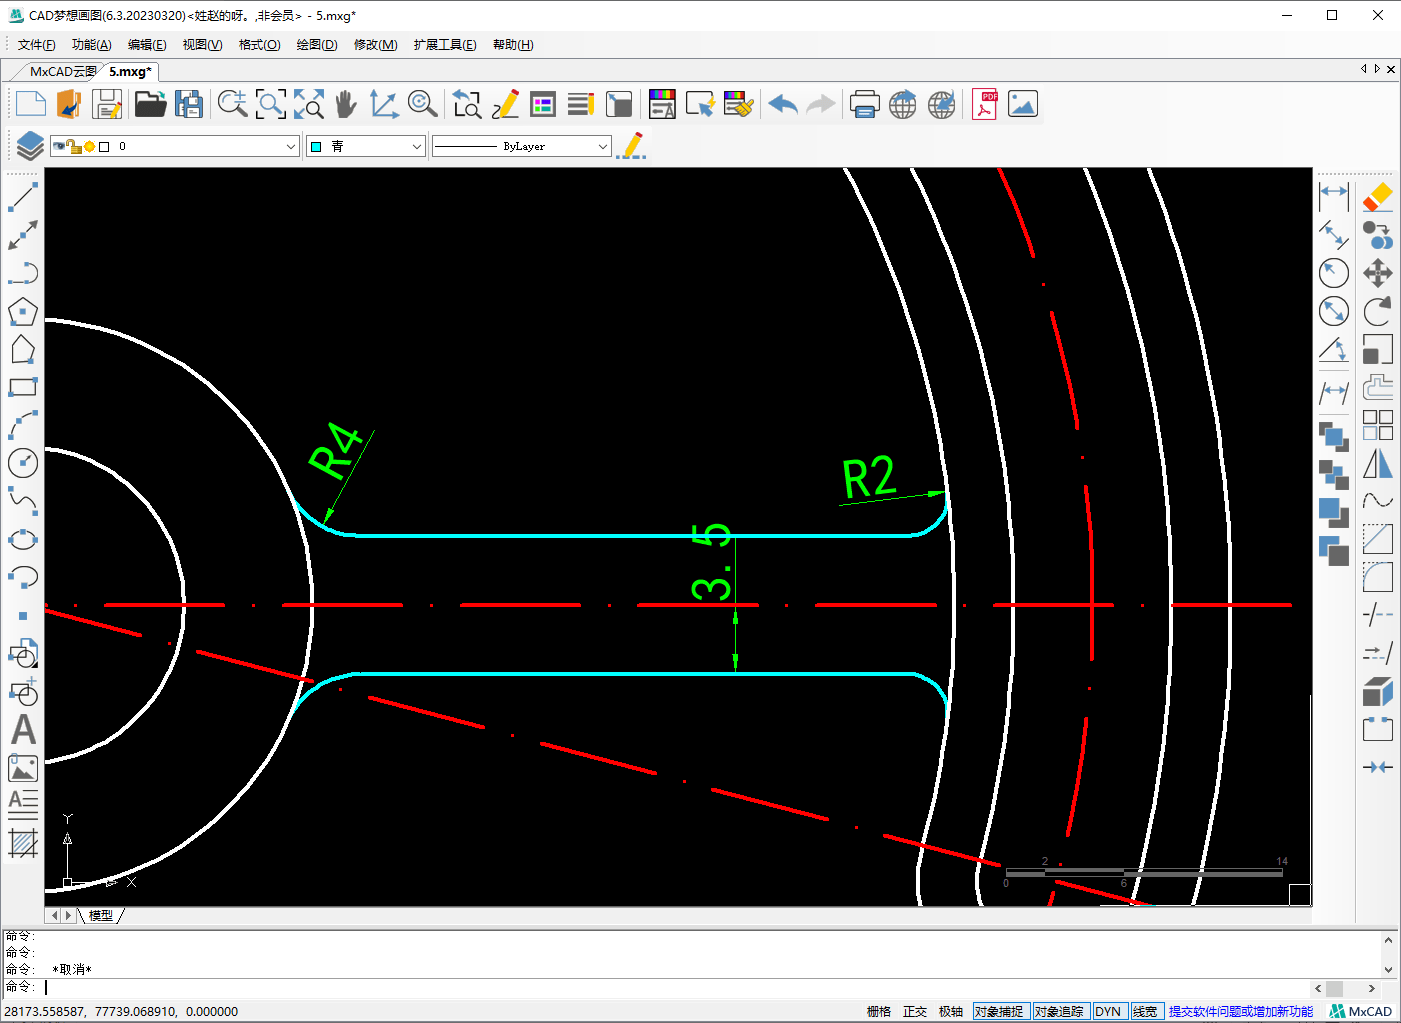Switch to the MxCAD云图 tab
The height and width of the screenshot is (1023, 1401).
click(62, 71)
